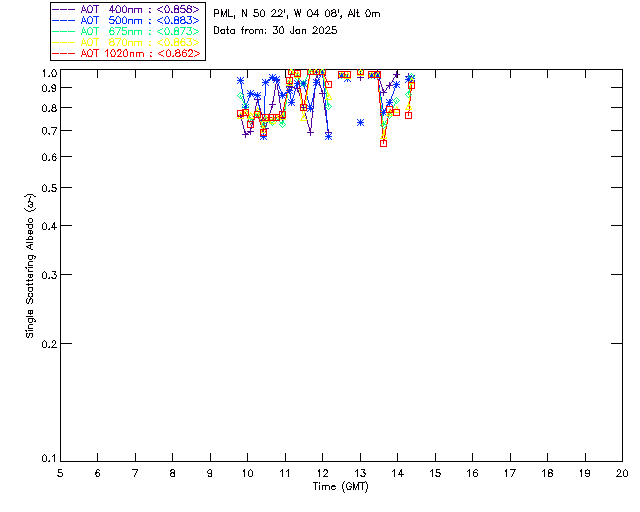Click the lowest red square marker near 13.6 GMT
Viewport: 640px width, 512px height.
coord(383,143)
